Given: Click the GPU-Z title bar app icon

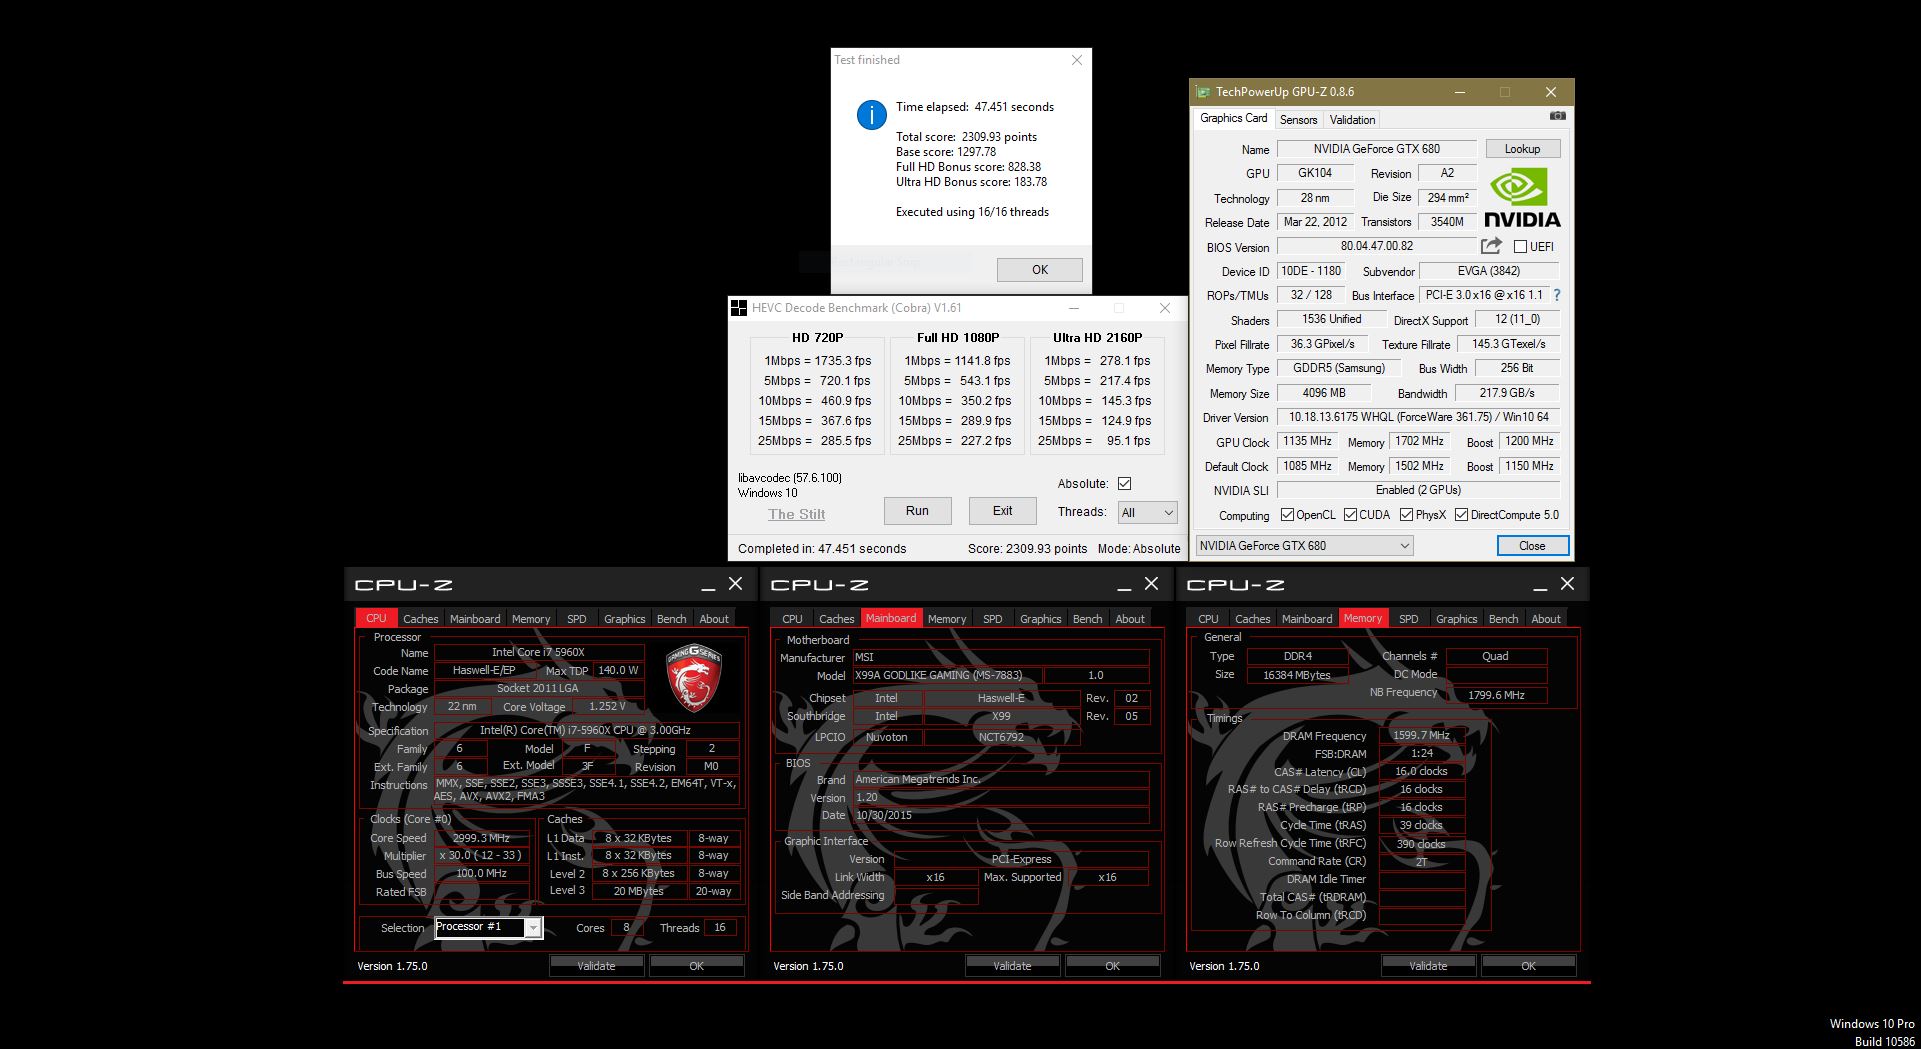Looking at the screenshot, I should point(1203,92).
